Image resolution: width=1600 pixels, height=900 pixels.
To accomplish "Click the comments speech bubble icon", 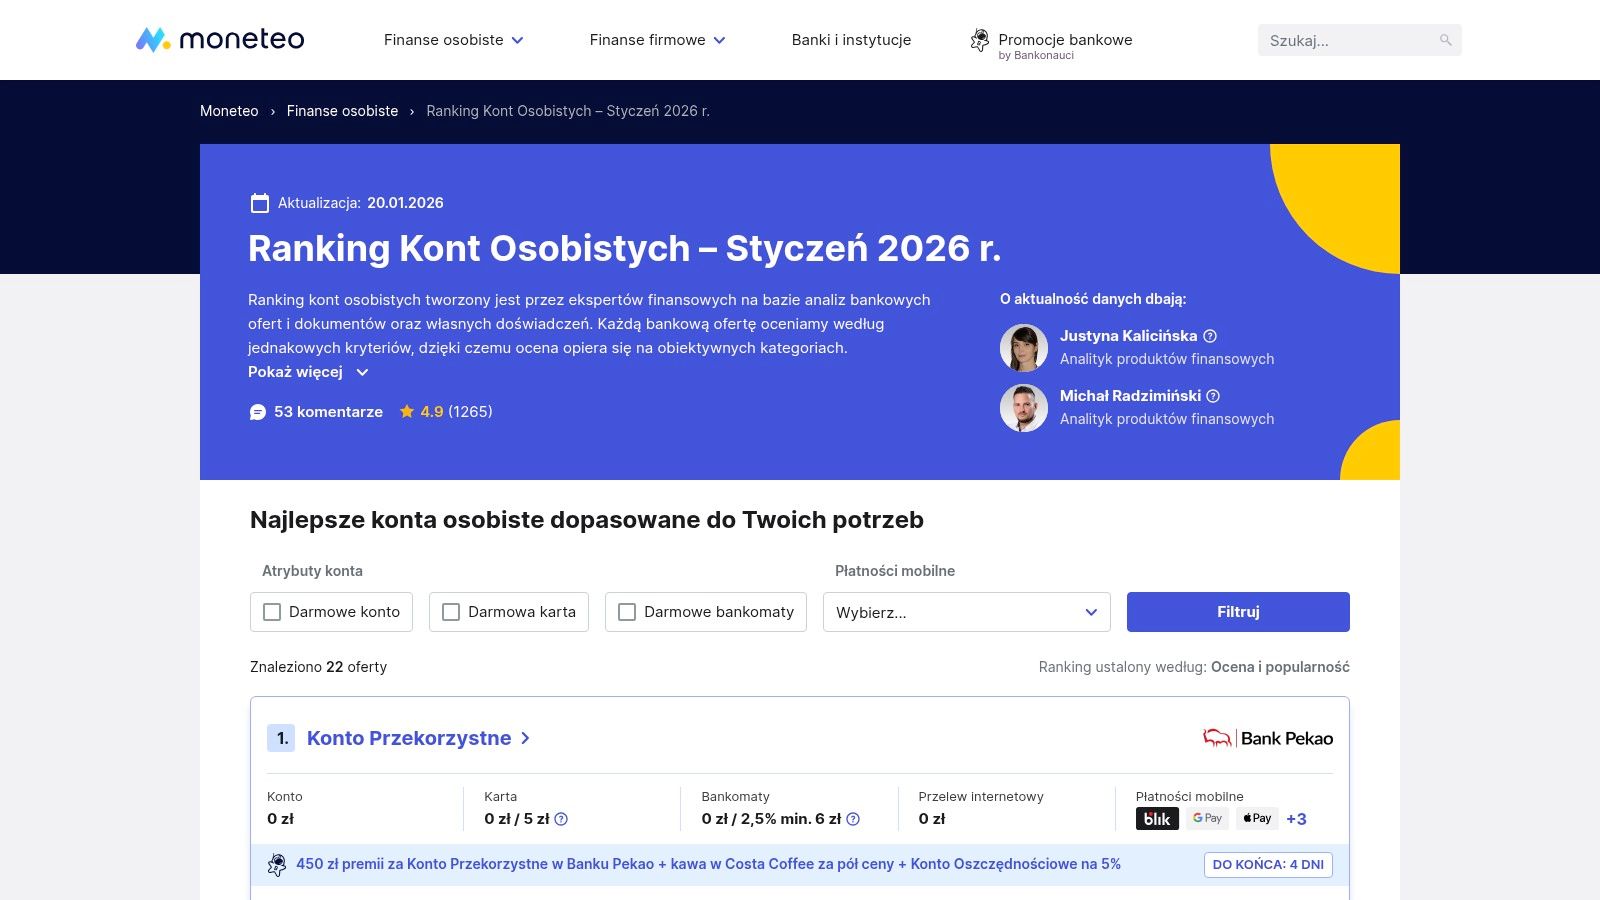I will pos(258,412).
